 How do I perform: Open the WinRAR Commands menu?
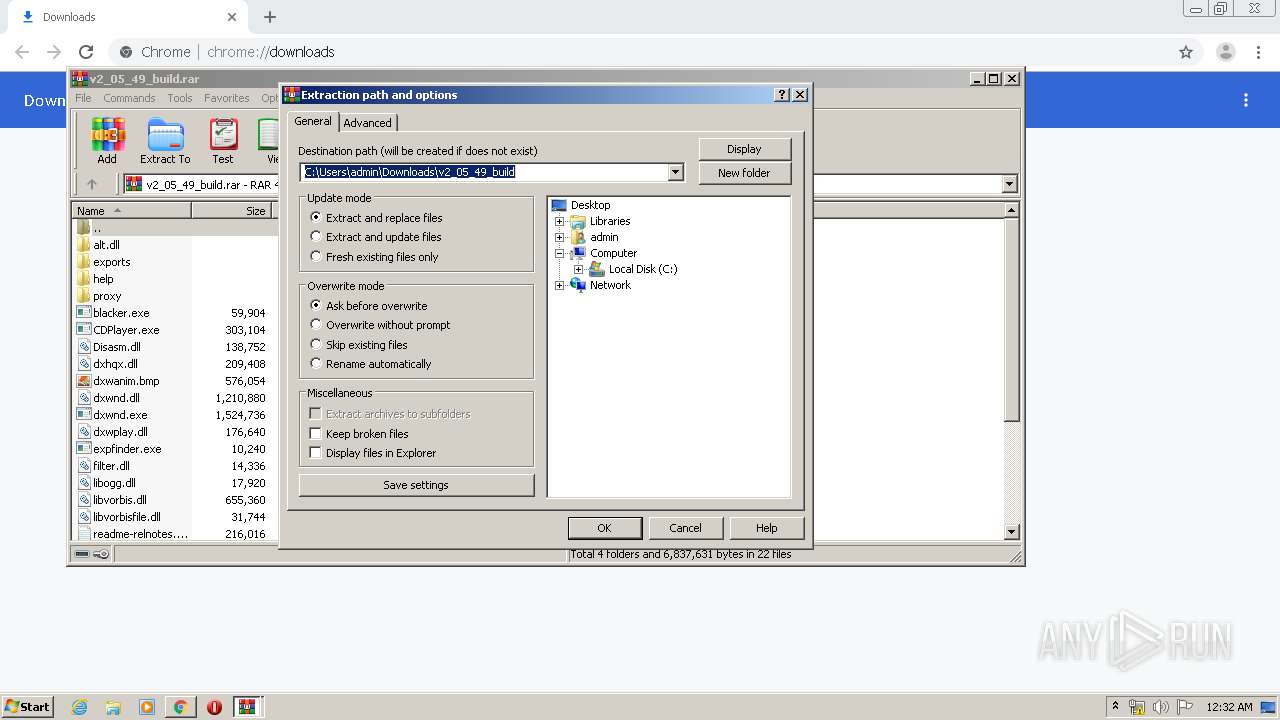[x=129, y=98]
